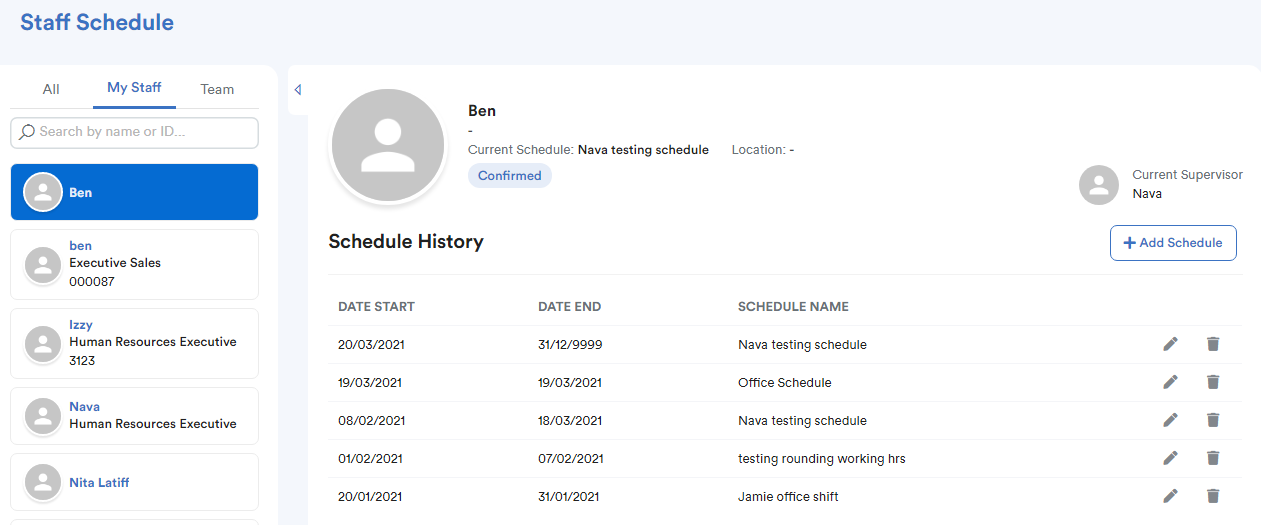The image size is (1261, 525).
Task: Delete the 08/02/2021 Nava testing schedule row
Action: click(1213, 420)
